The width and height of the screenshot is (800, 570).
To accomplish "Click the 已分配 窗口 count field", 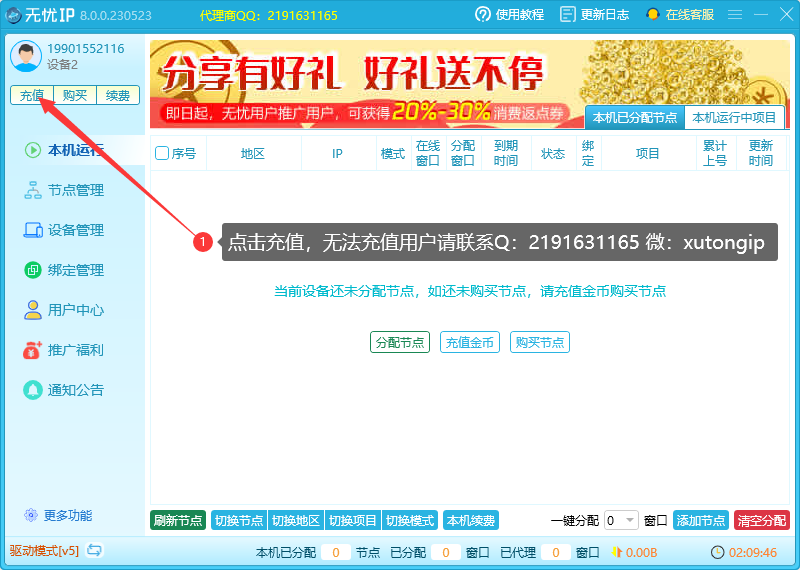I will 446,552.
